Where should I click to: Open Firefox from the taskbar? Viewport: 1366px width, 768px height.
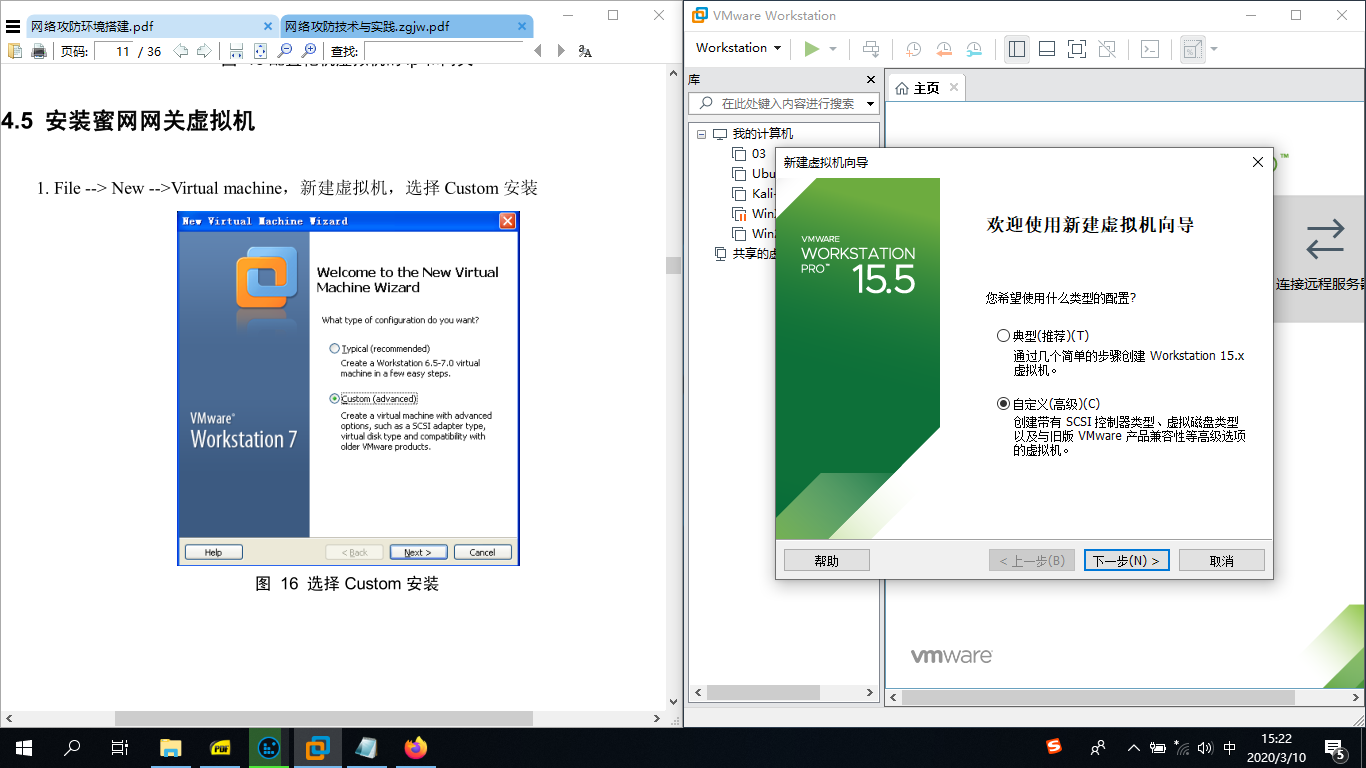coord(416,748)
